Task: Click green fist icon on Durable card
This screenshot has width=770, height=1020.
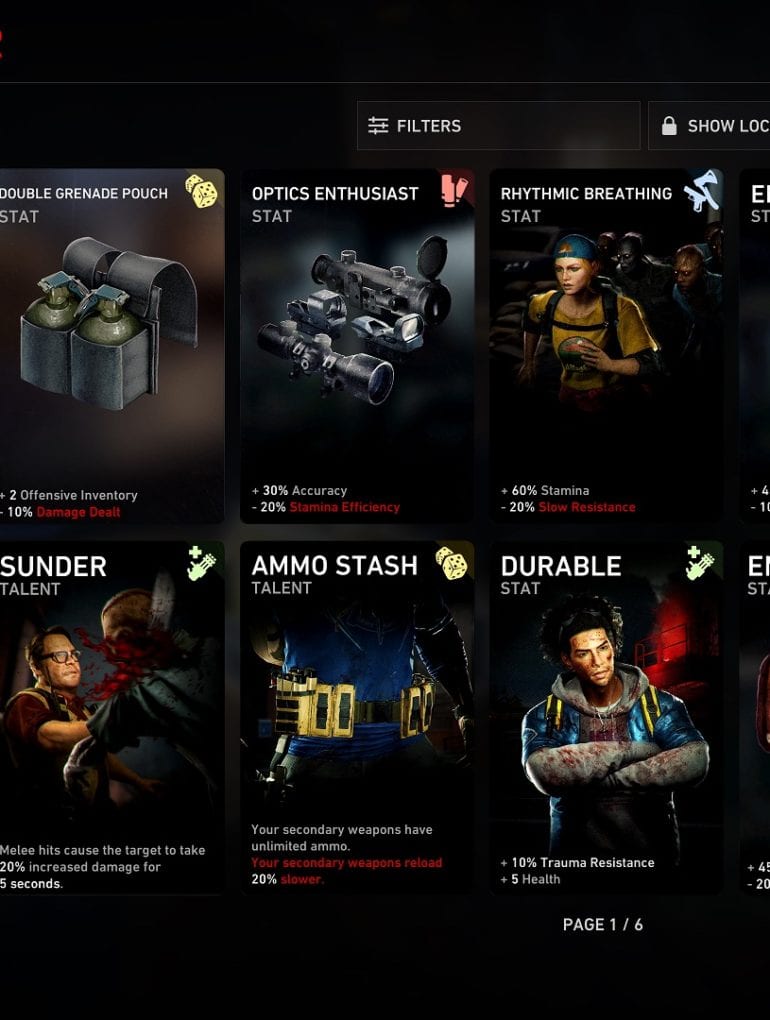Action: click(700, 563)
